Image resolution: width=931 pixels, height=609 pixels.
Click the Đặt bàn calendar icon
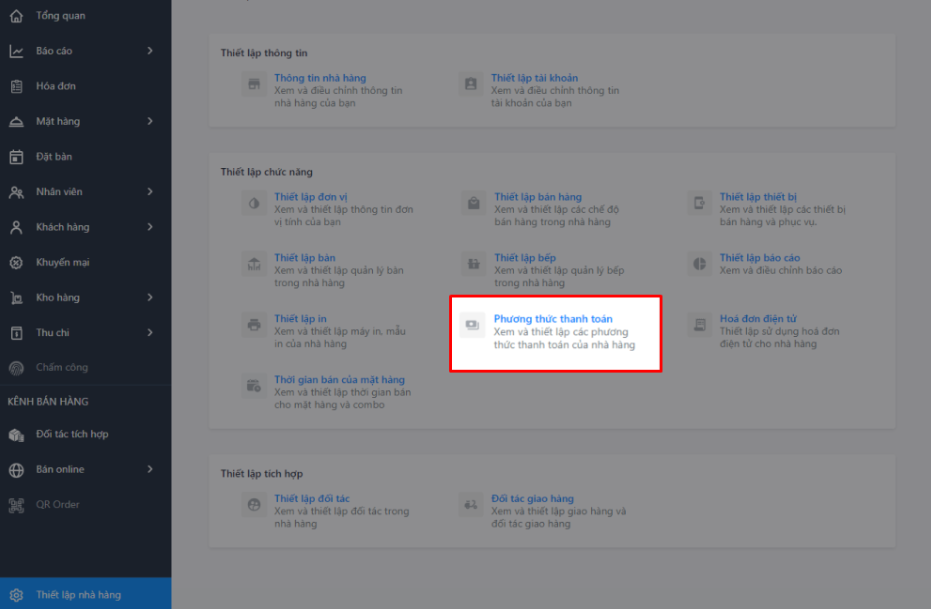click(16, 157)
